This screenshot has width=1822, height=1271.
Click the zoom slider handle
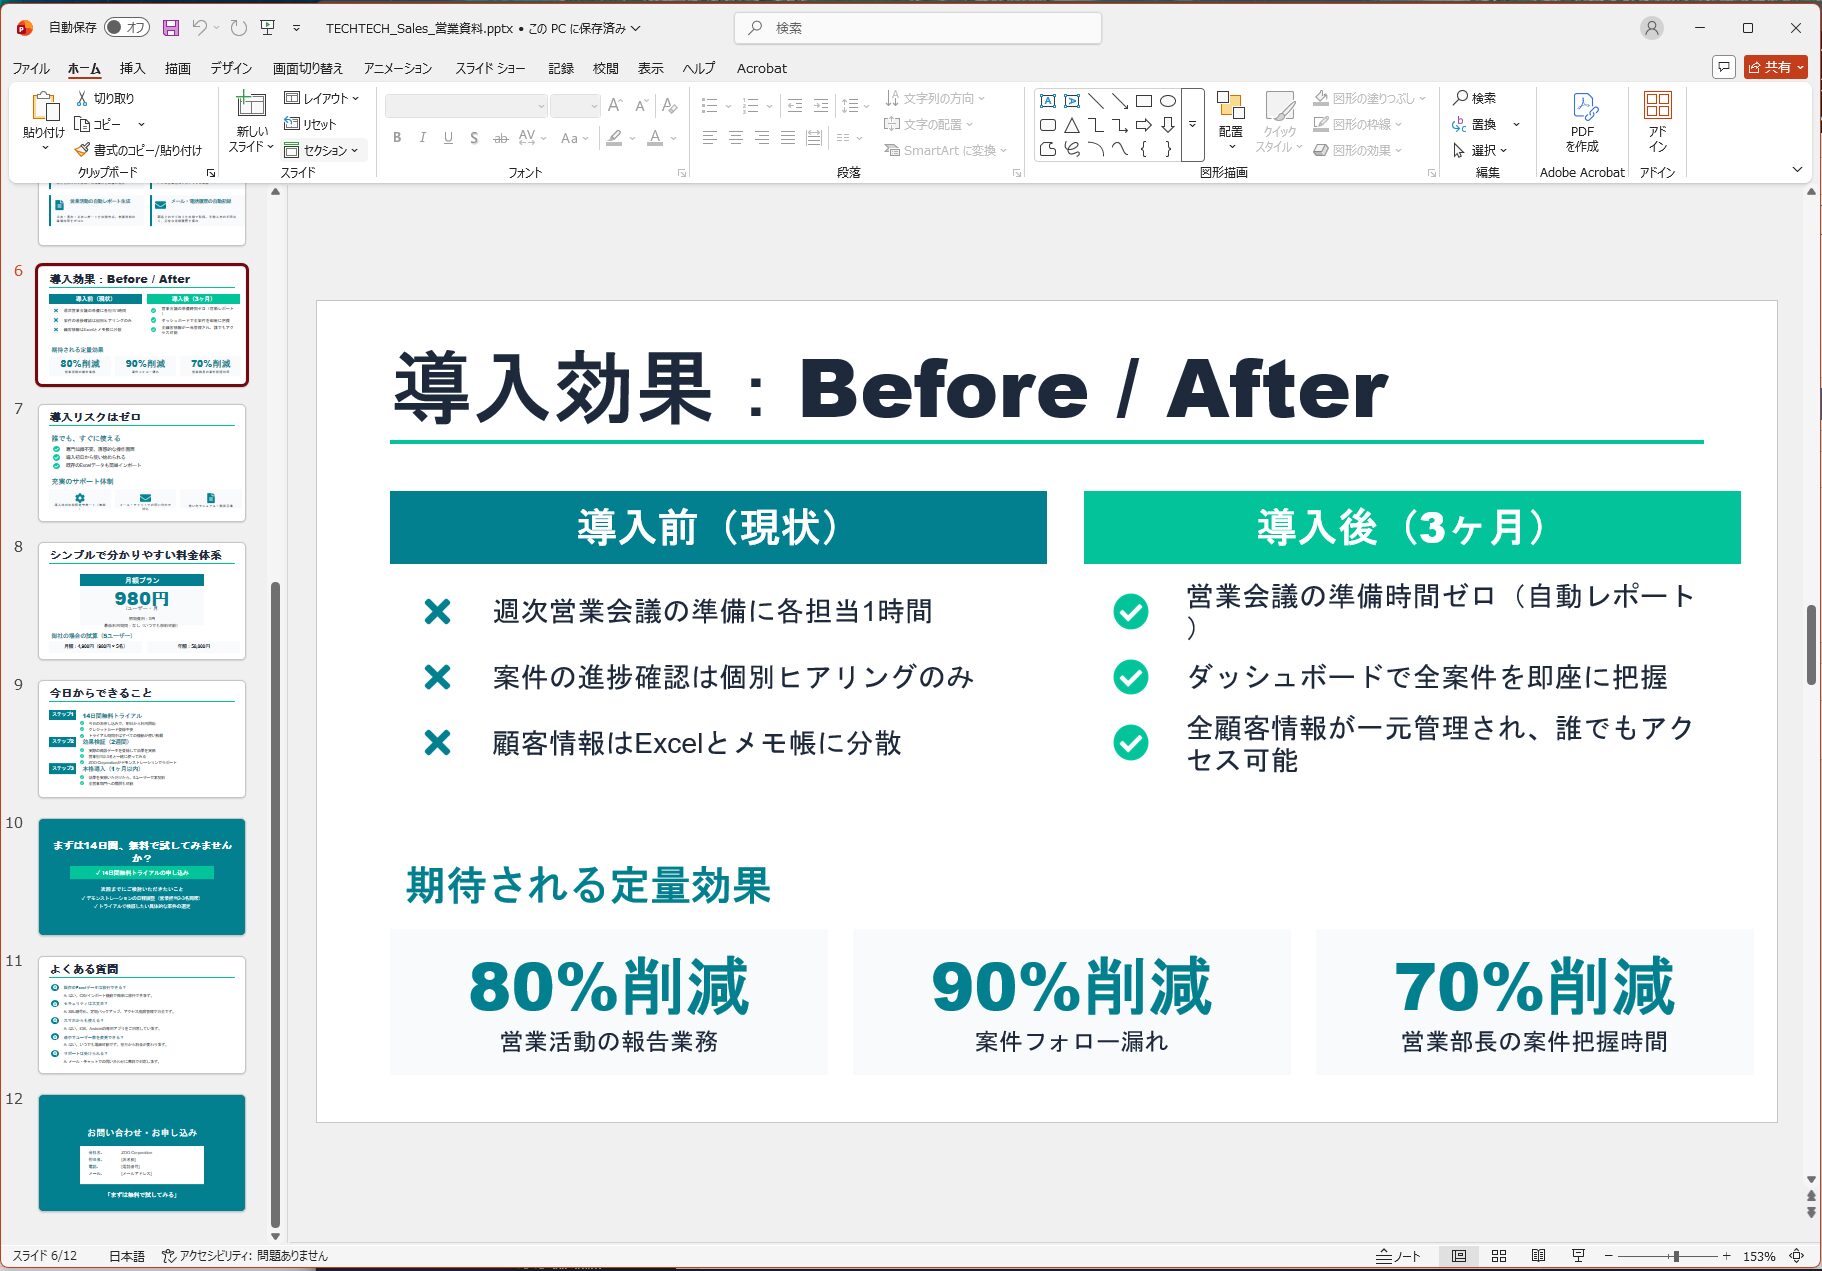coord(1676,1256)
